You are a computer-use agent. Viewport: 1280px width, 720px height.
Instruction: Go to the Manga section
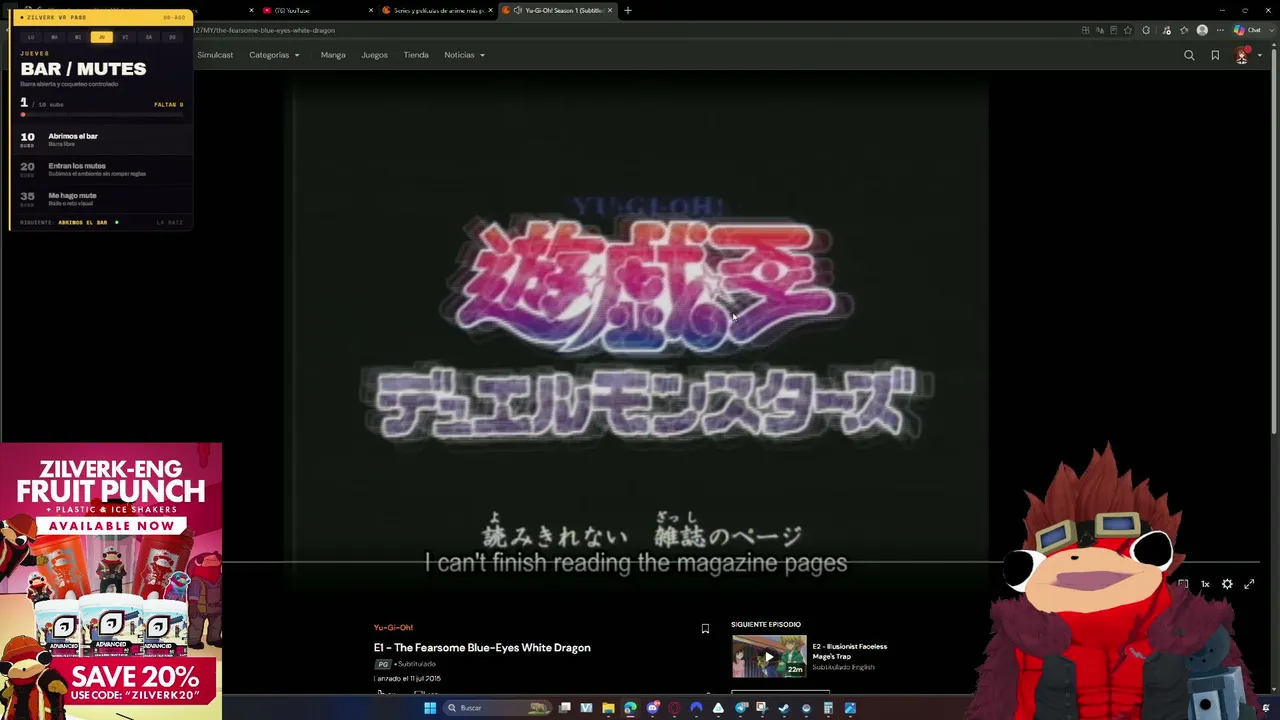(333, 55)
